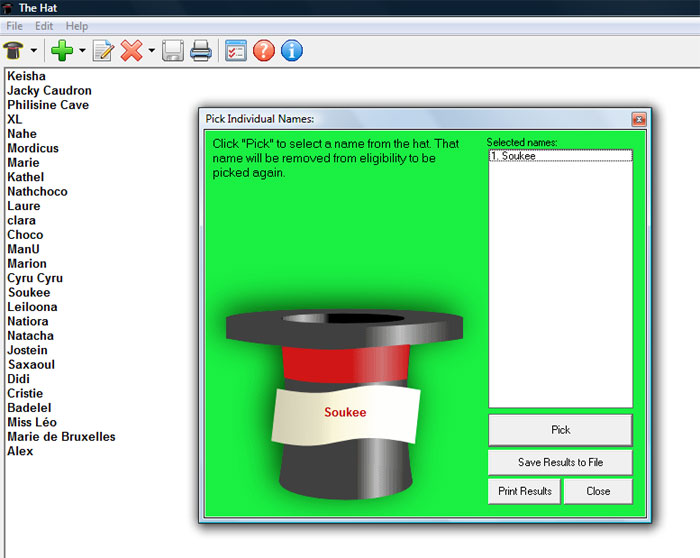This screenshot has height=558, width=700.
Task: Open the hat icon dropdown arrow
Action: (x=34, y=50)
